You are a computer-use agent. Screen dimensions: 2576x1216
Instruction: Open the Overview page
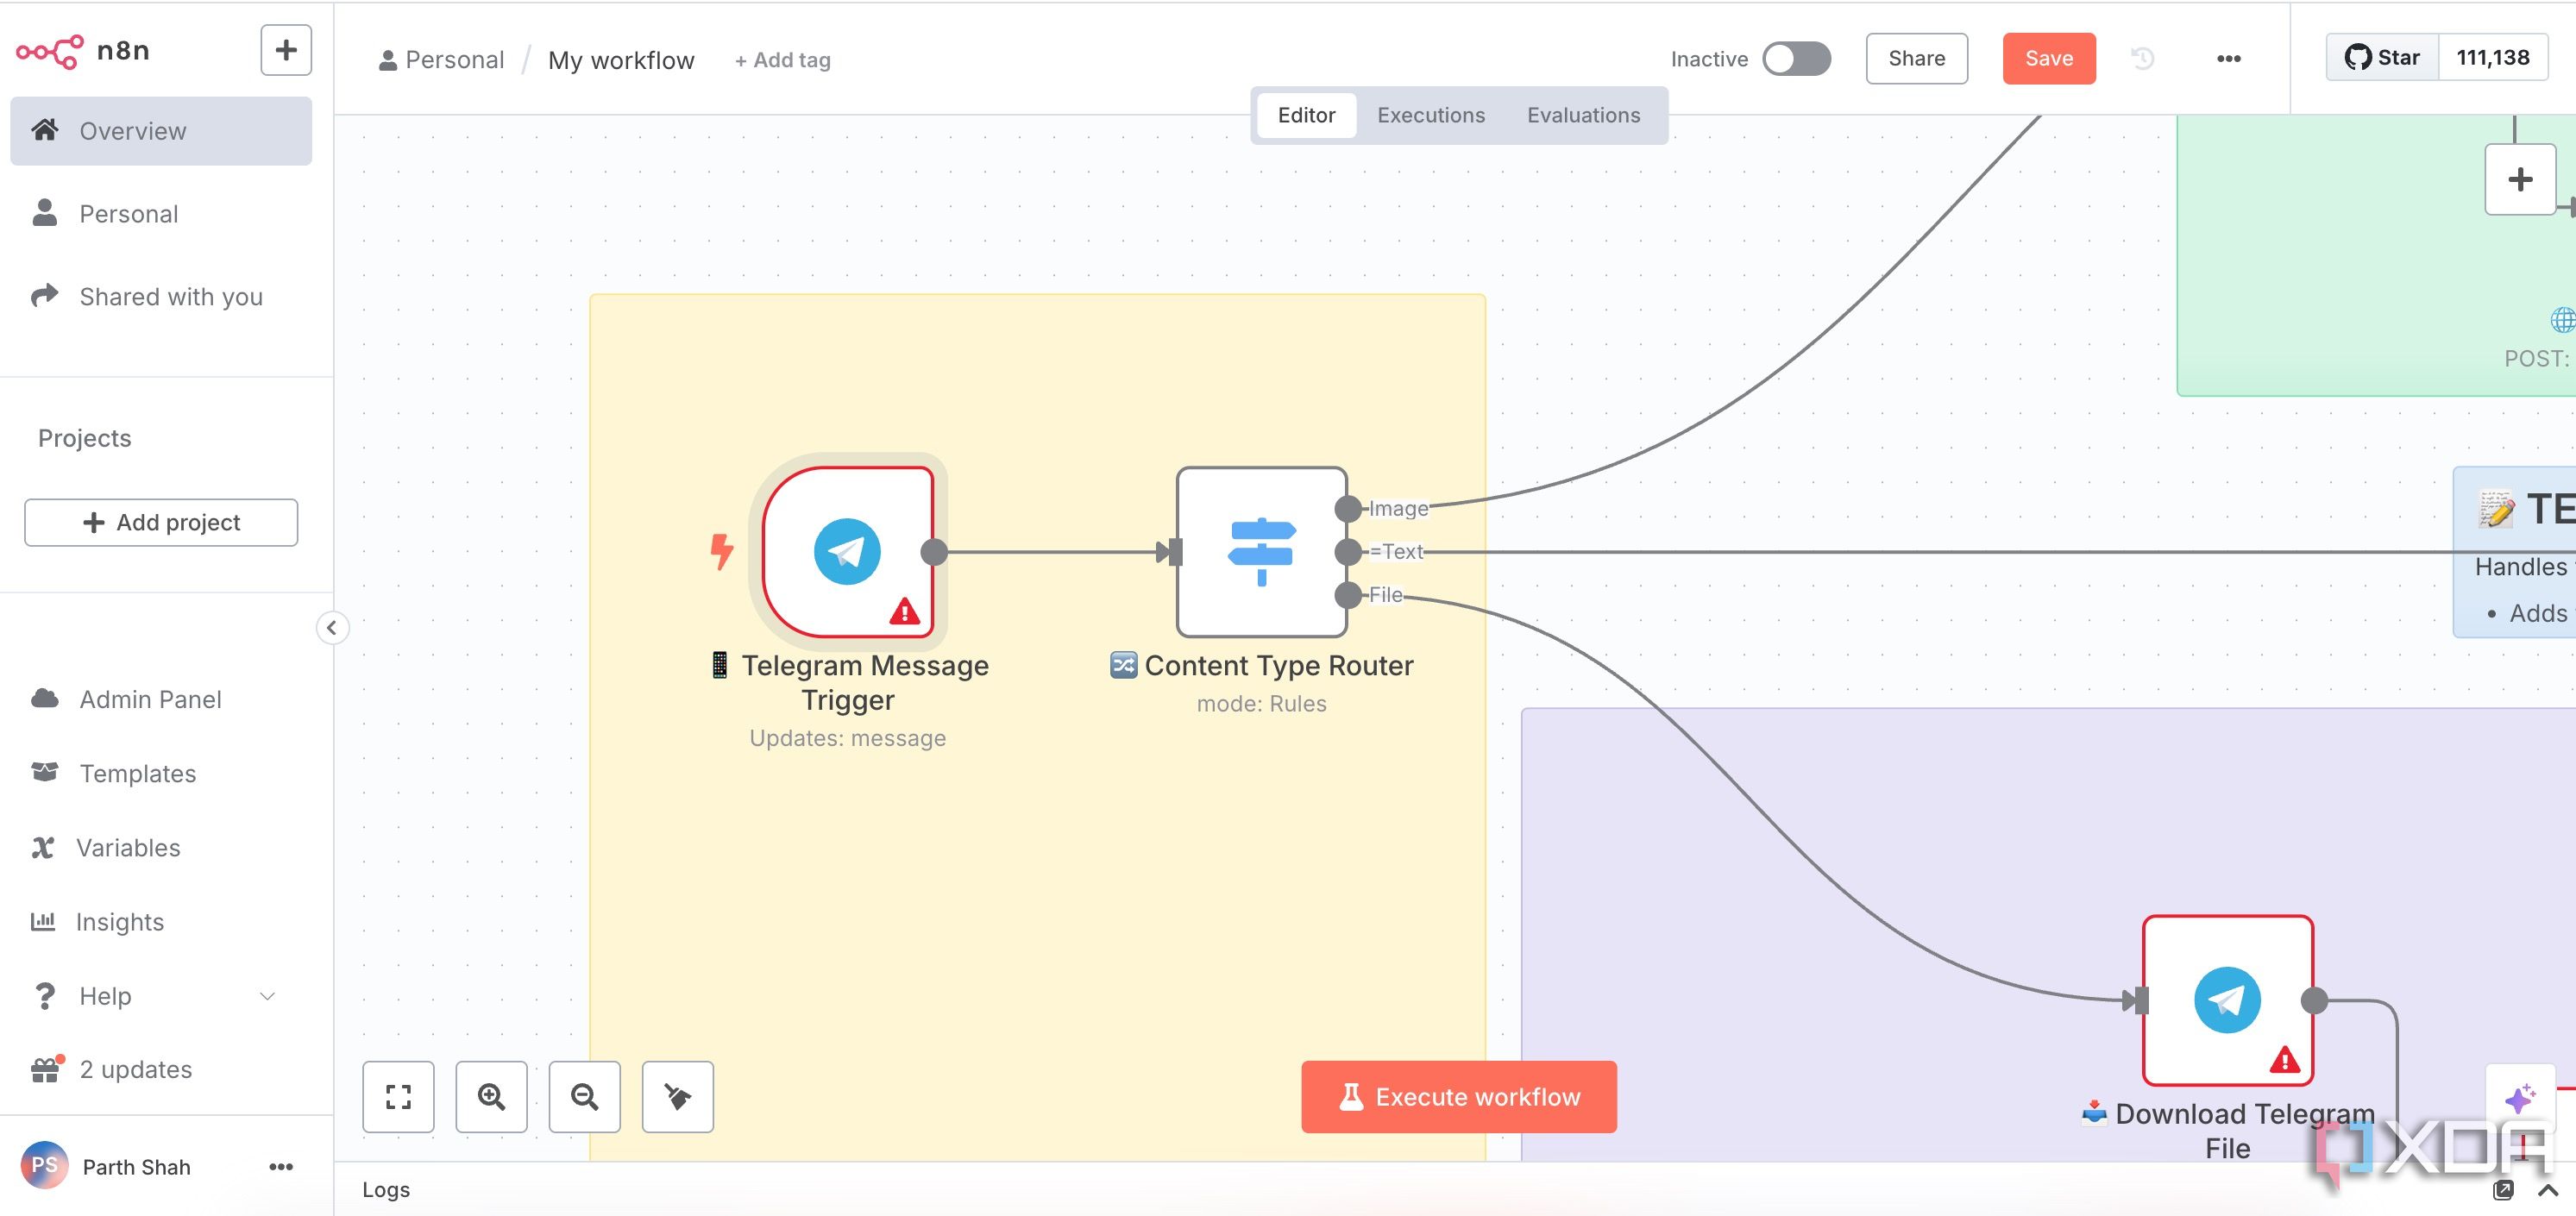tap(161, 131)
